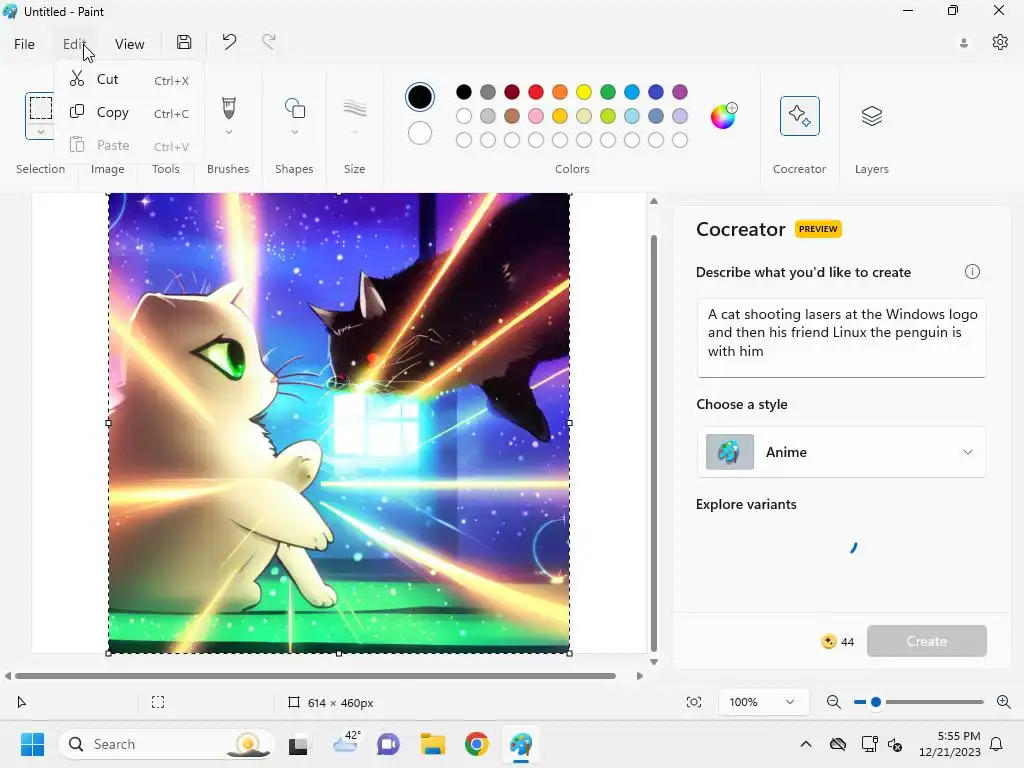This screenshot has width=1024, height=768.
Task: Pick the purple color swatch
Action: [680, 92]
